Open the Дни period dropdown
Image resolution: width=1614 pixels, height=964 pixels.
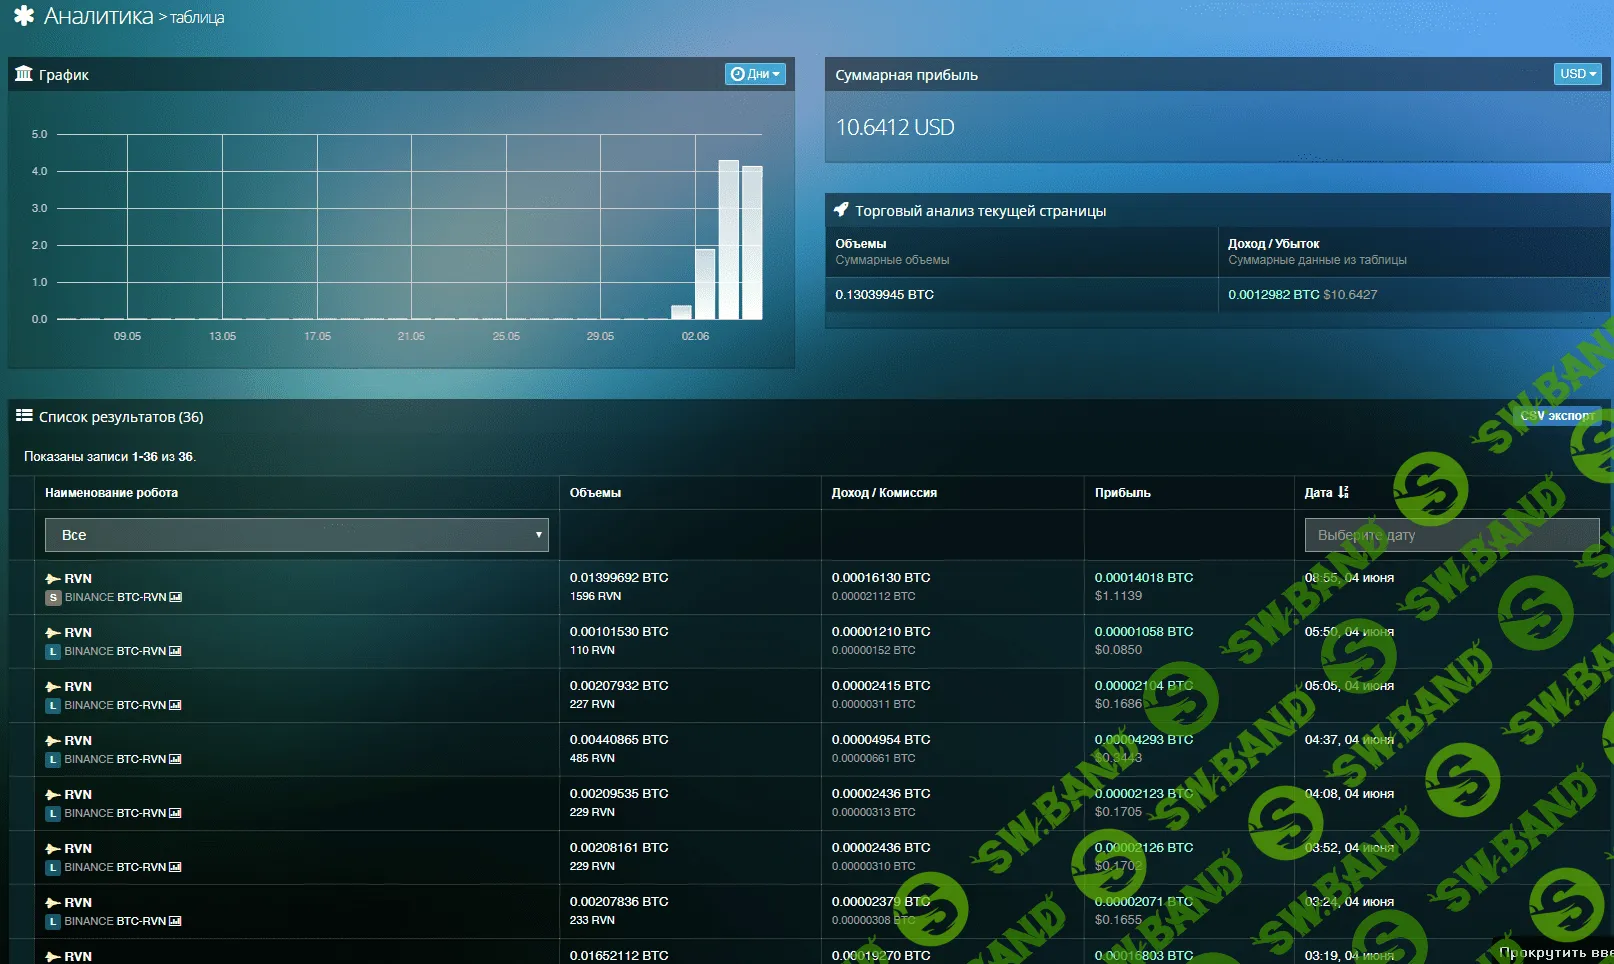[x=755, y=74]
